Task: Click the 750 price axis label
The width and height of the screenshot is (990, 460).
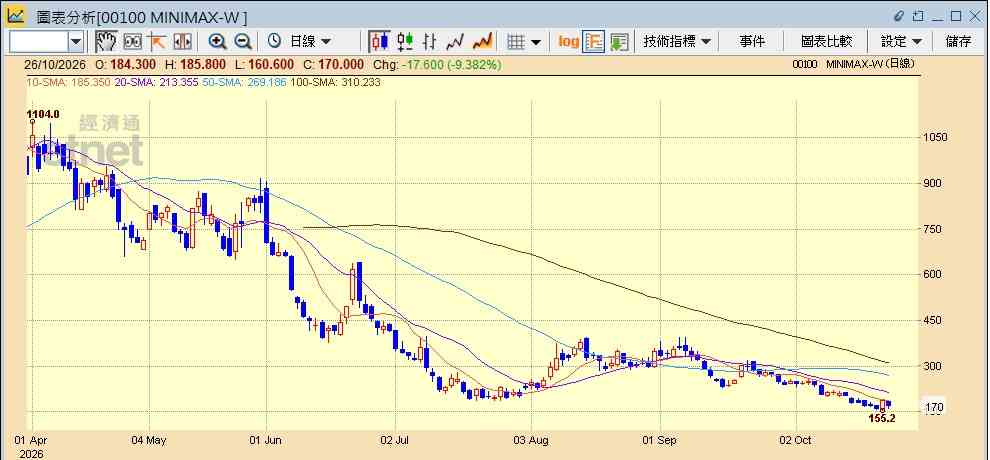Action: [934, 229]
